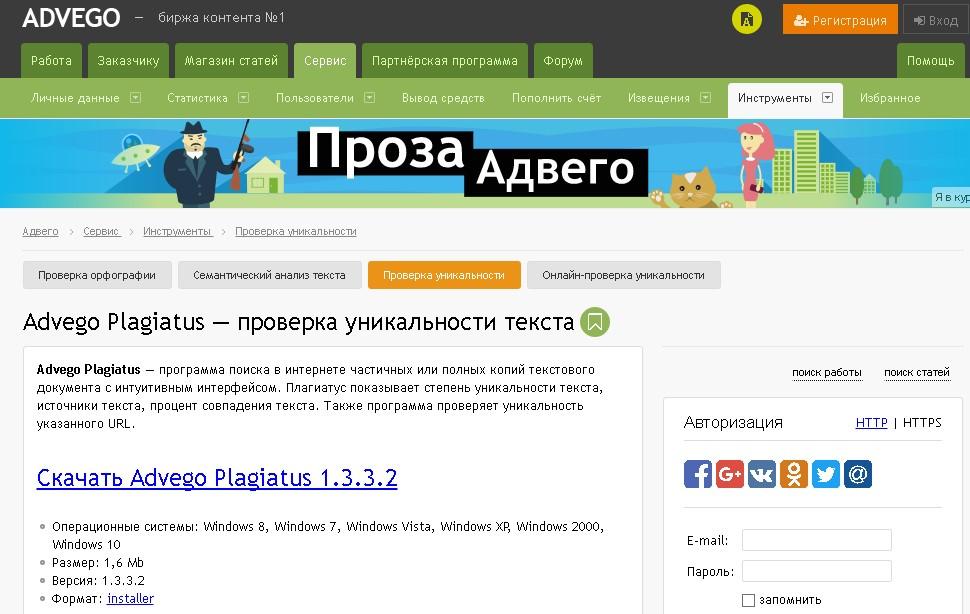Click the green bookmark icon beside page title
Screen dimensions: 970x614
595,322
